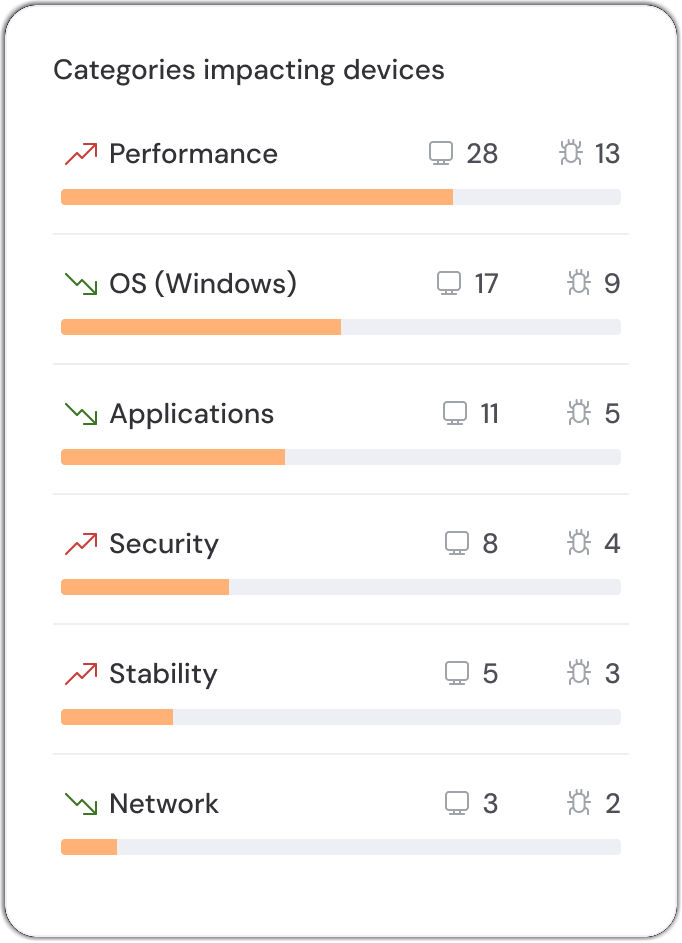
Task: Click the Performance devices monitor icon
Action: 441,154
